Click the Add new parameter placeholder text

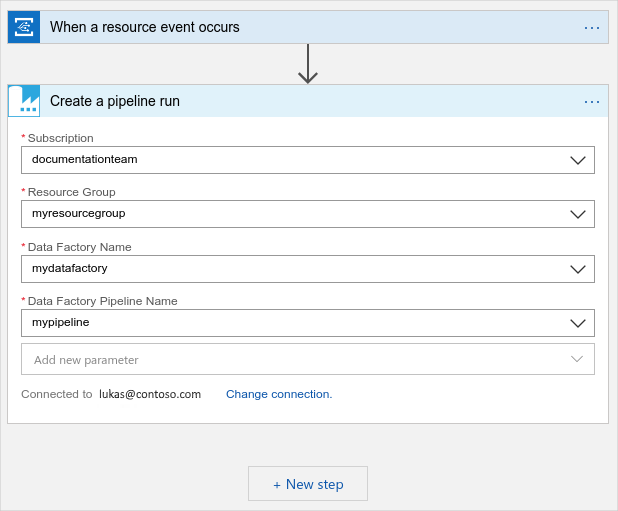click(86, 360)
